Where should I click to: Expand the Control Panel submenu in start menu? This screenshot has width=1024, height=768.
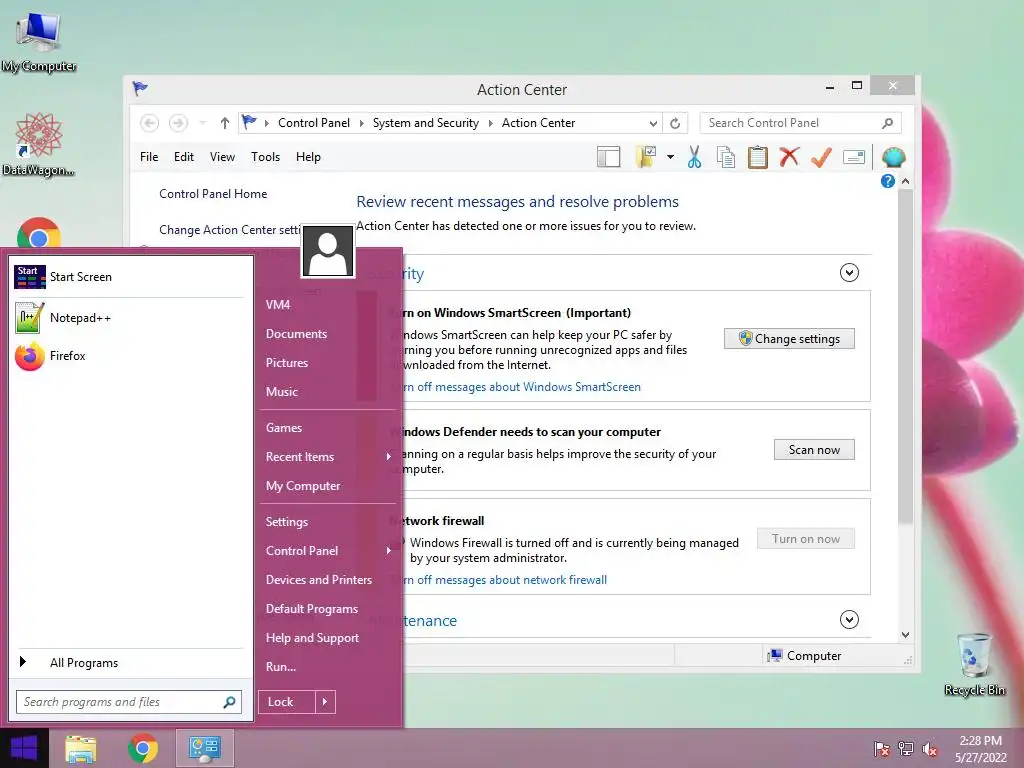[x=389, y=551]
